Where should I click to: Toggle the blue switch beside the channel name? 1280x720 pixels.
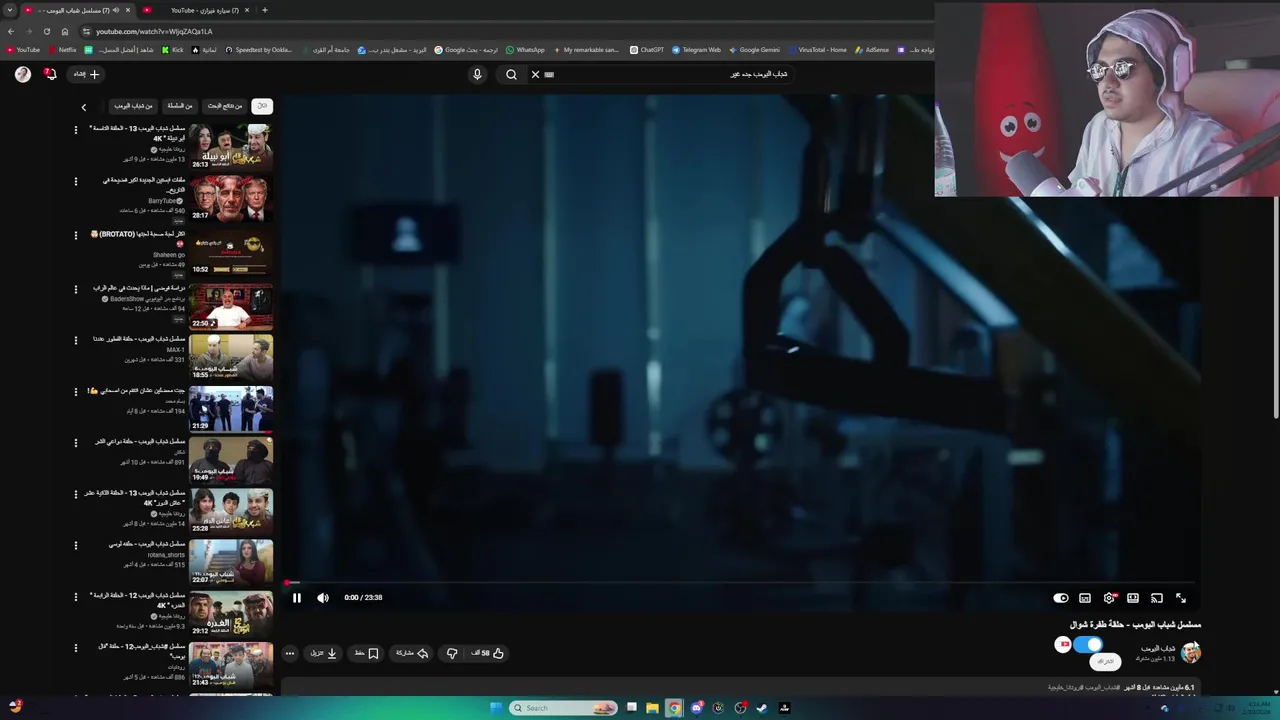point(1087,645)
